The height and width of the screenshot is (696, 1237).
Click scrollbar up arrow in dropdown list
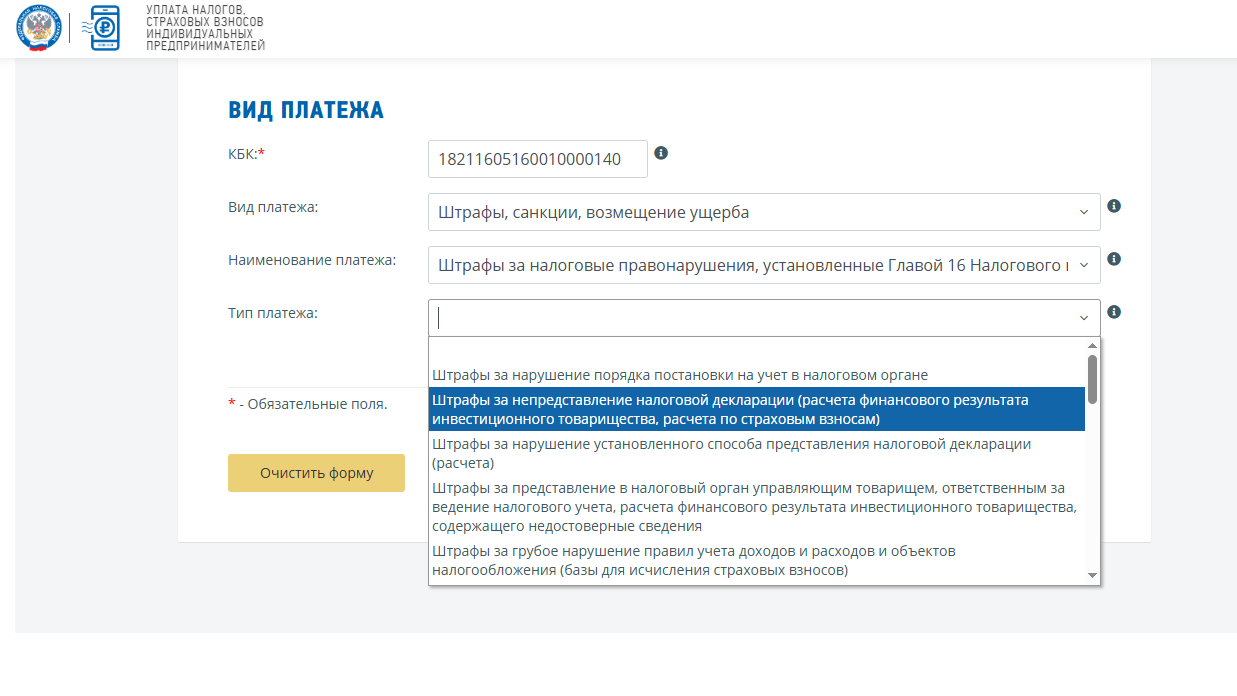[x=1092, y=345]
